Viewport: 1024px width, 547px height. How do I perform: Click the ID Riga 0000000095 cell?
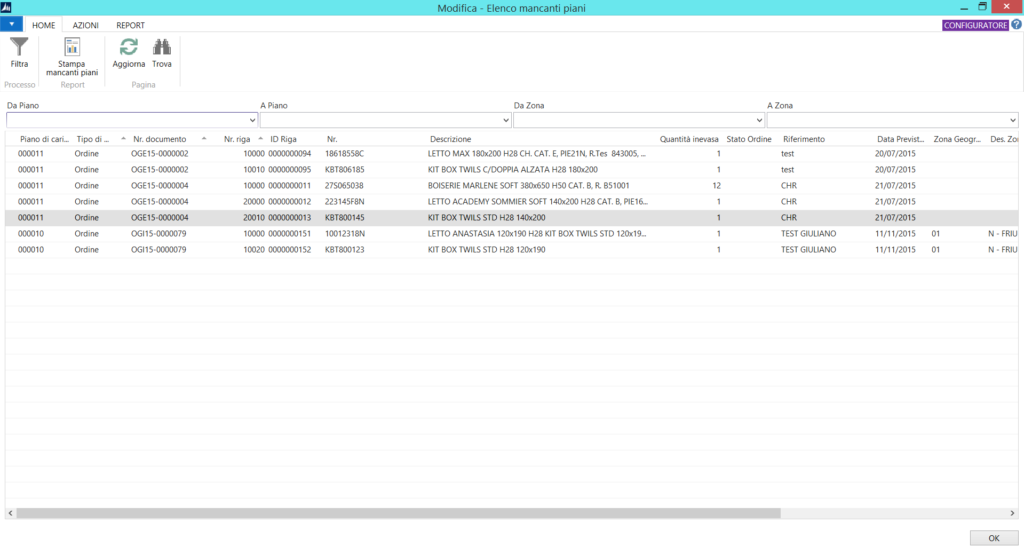coord(289,170)
